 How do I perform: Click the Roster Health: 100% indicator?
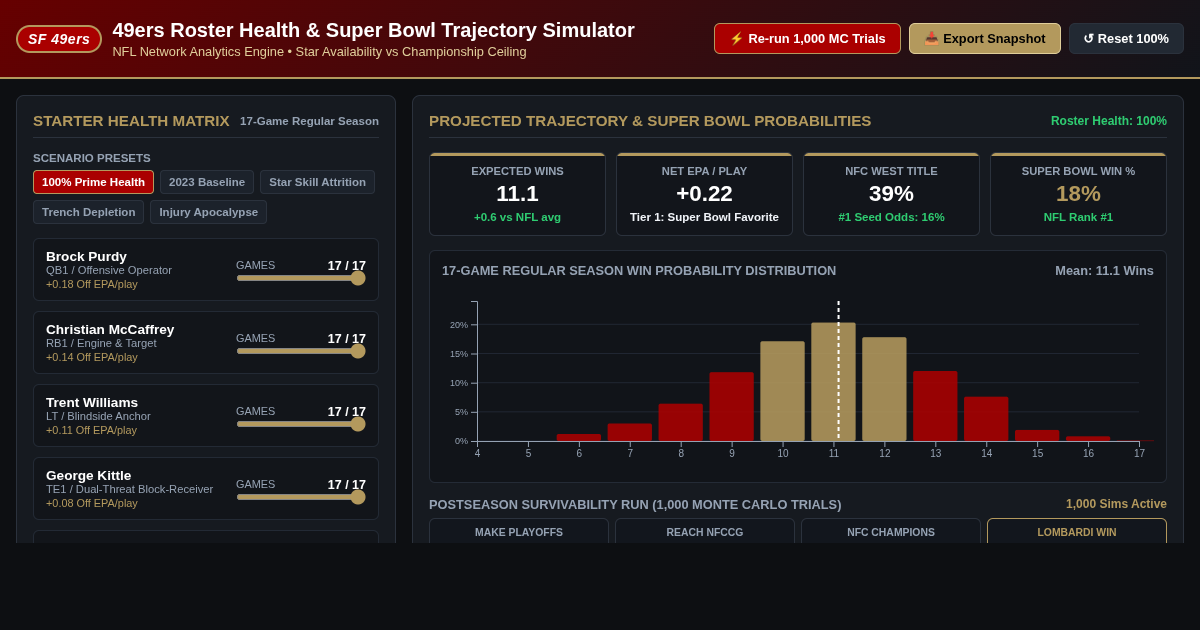1109,121
